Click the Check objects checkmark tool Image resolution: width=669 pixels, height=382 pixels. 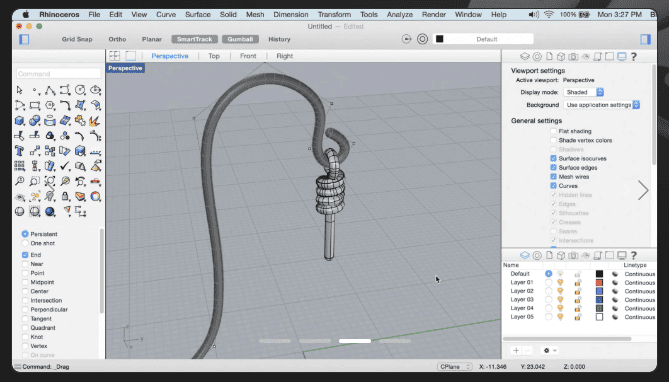pyautogui.click(x=65, y=166)
